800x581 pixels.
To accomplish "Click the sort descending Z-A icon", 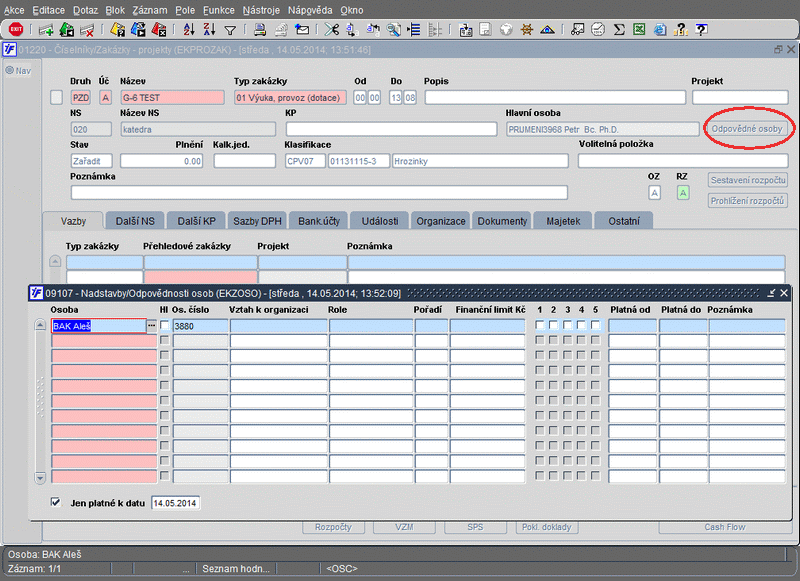I will tap(209, 30).
